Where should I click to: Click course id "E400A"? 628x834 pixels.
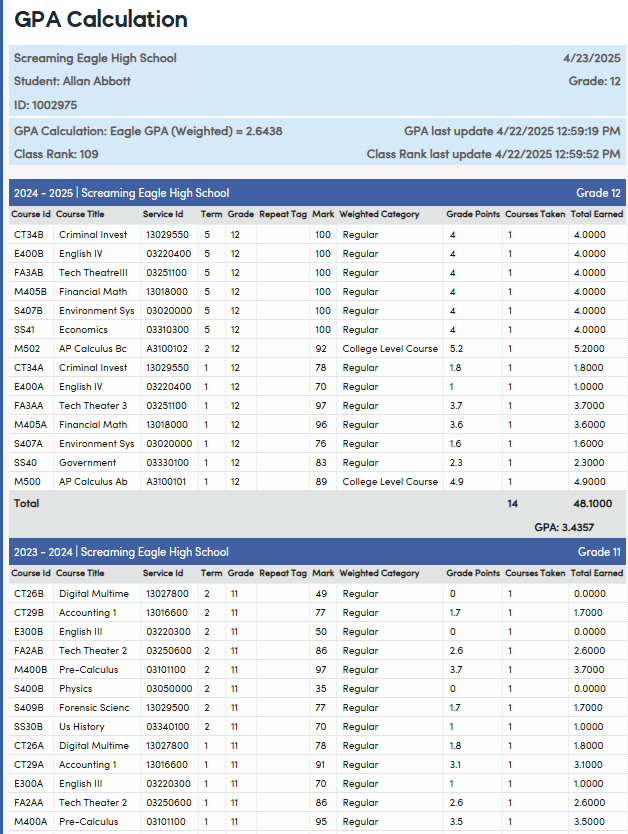29,387
